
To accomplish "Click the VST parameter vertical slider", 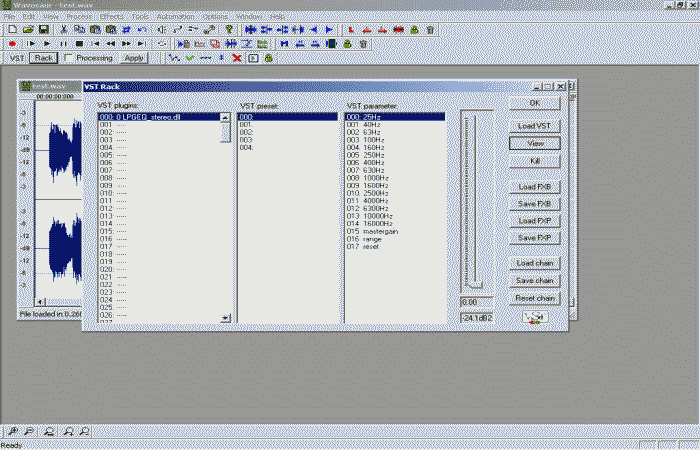I will [x=477, y=200].
